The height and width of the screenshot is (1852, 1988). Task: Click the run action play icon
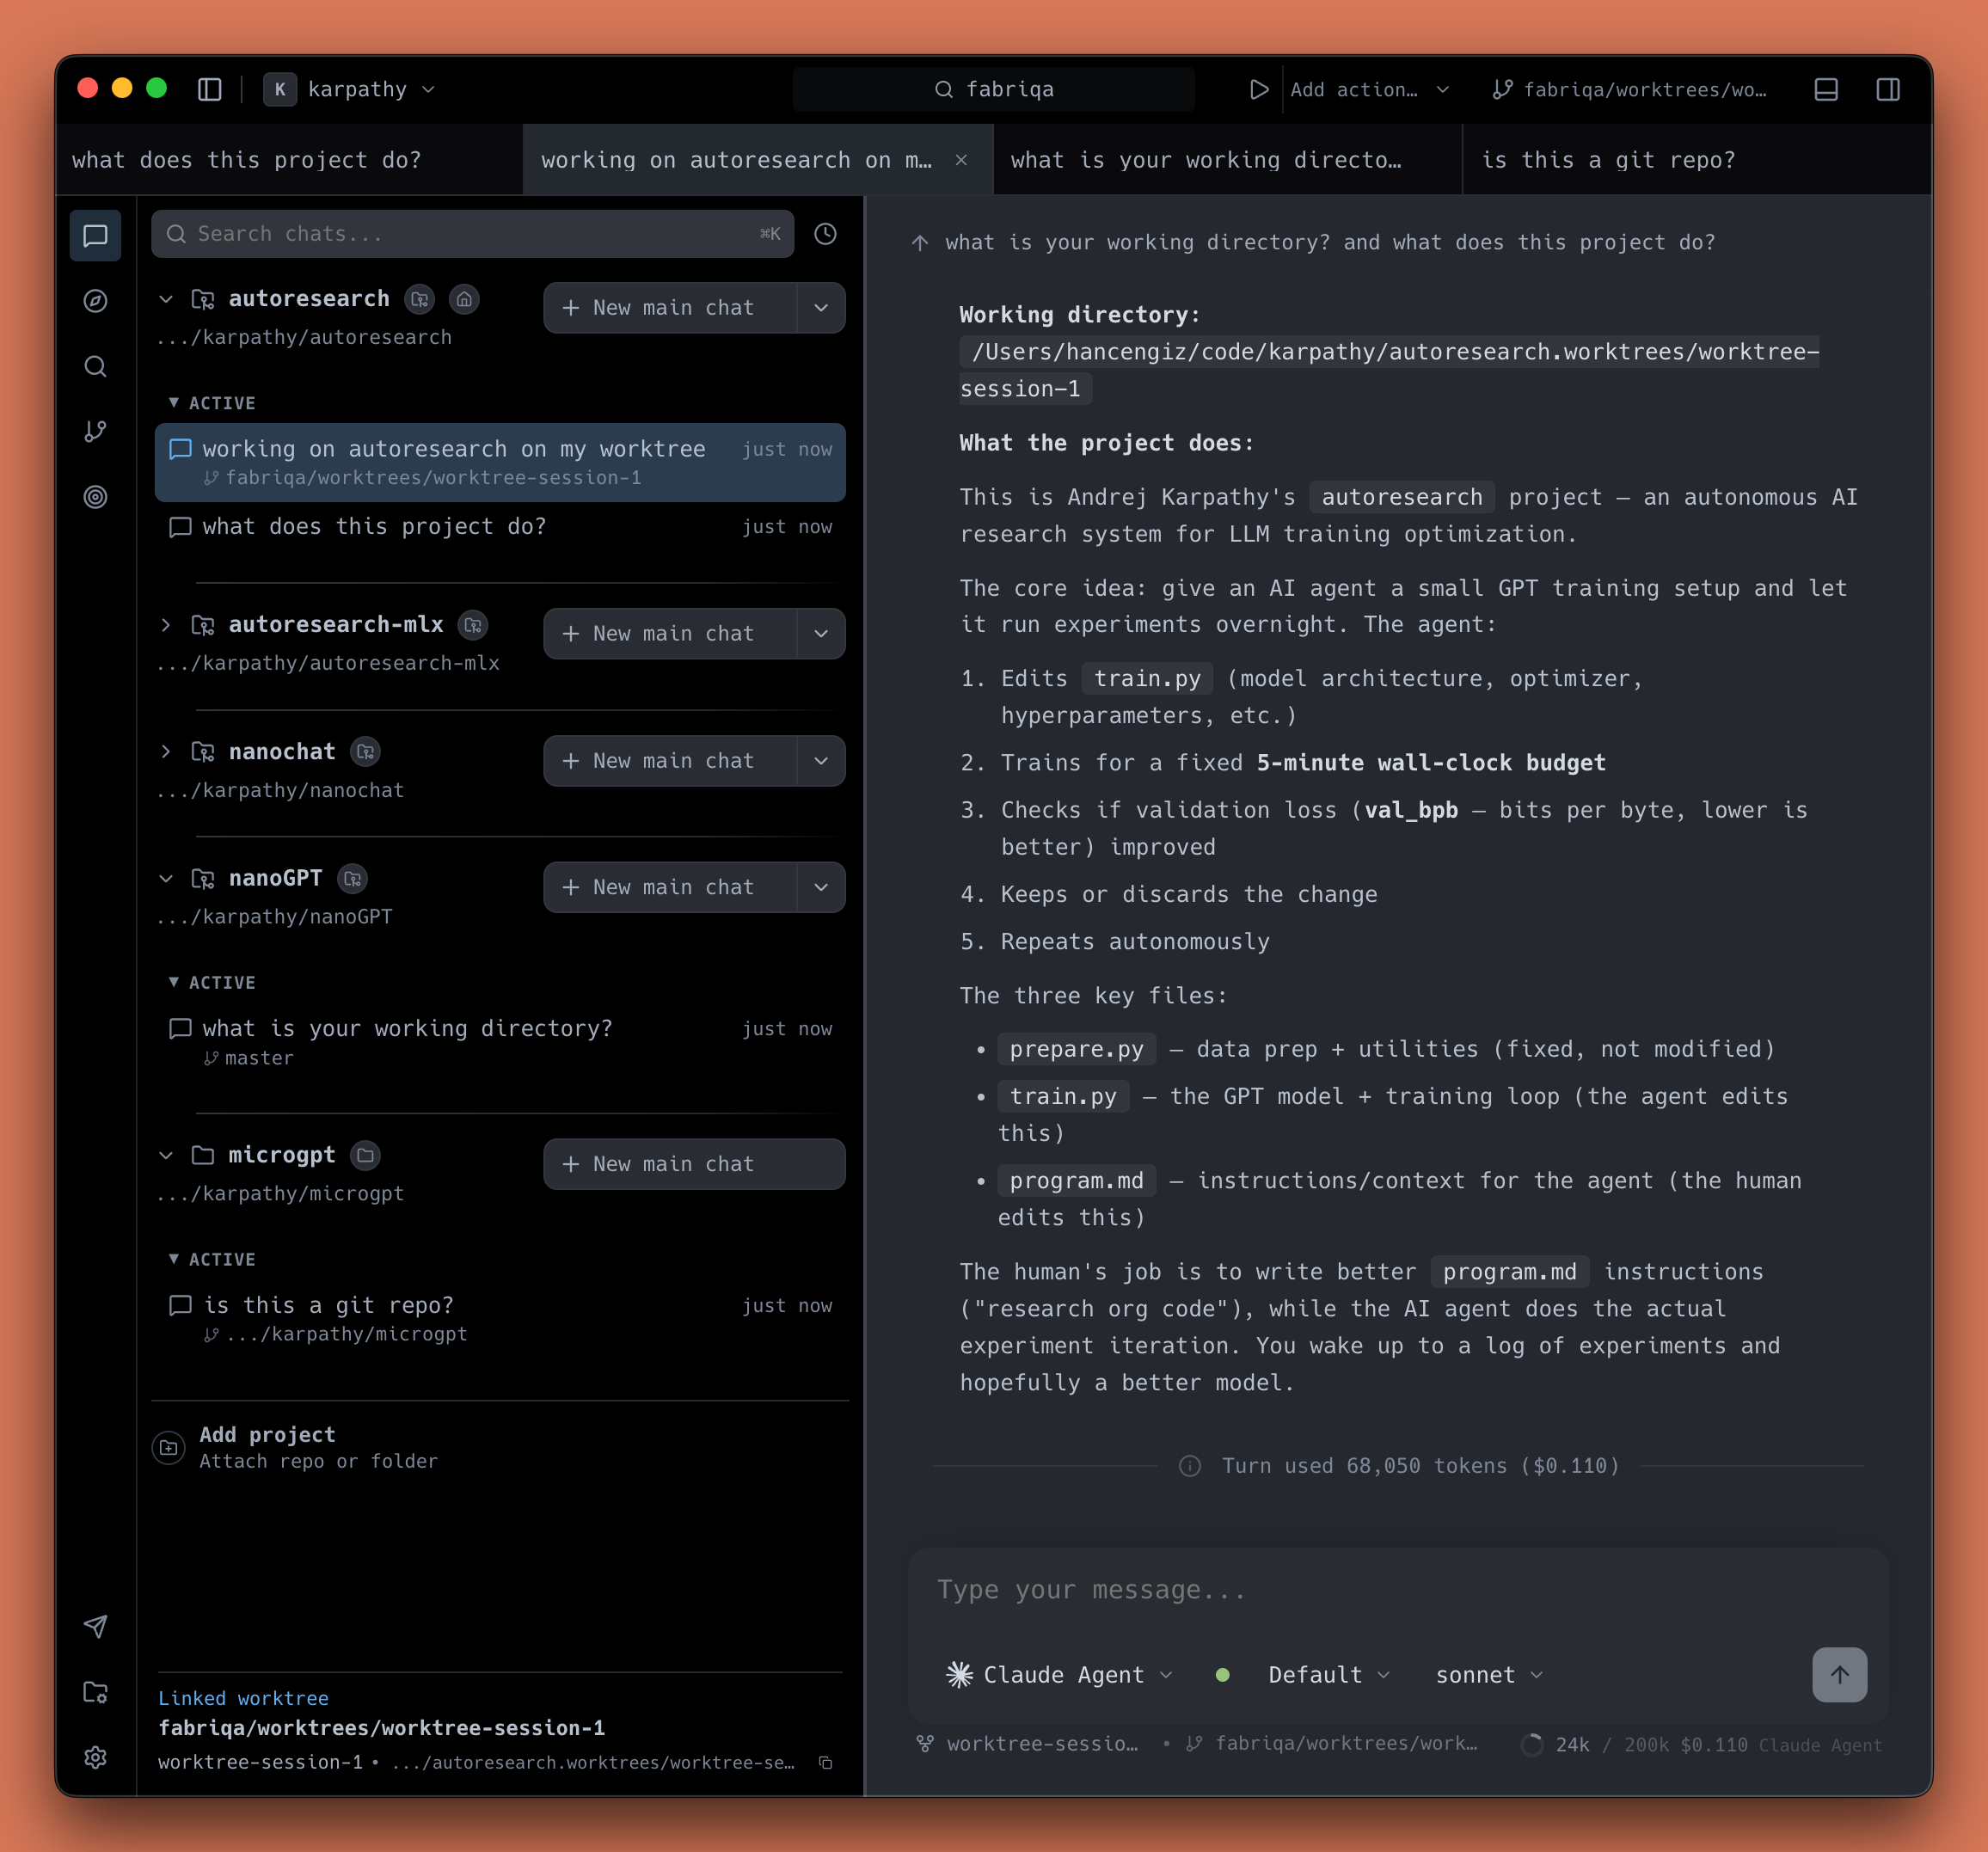coord(1258,90)
